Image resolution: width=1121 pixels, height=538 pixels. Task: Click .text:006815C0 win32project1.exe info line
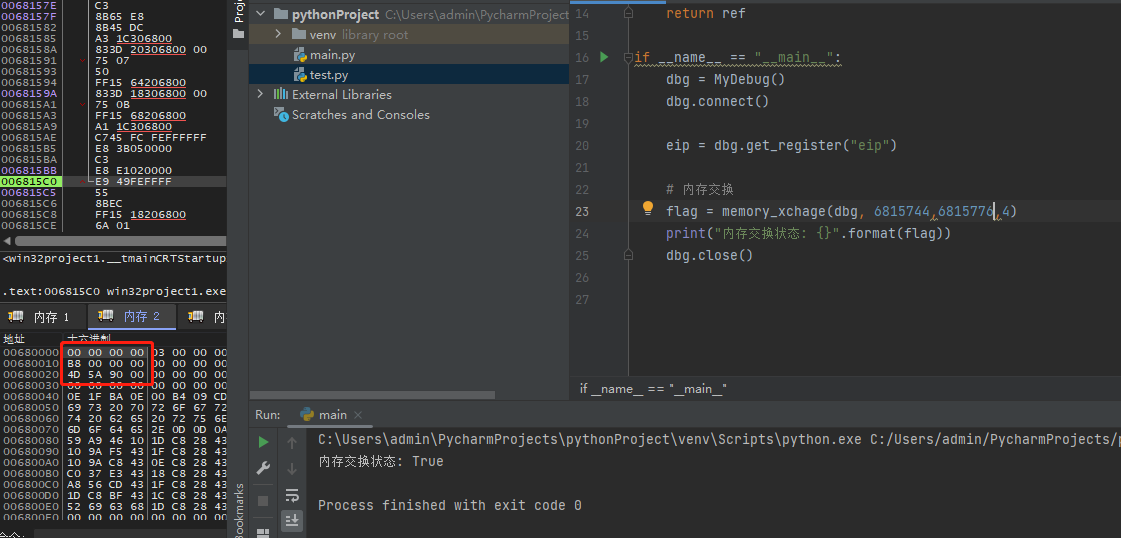point(114,292)
